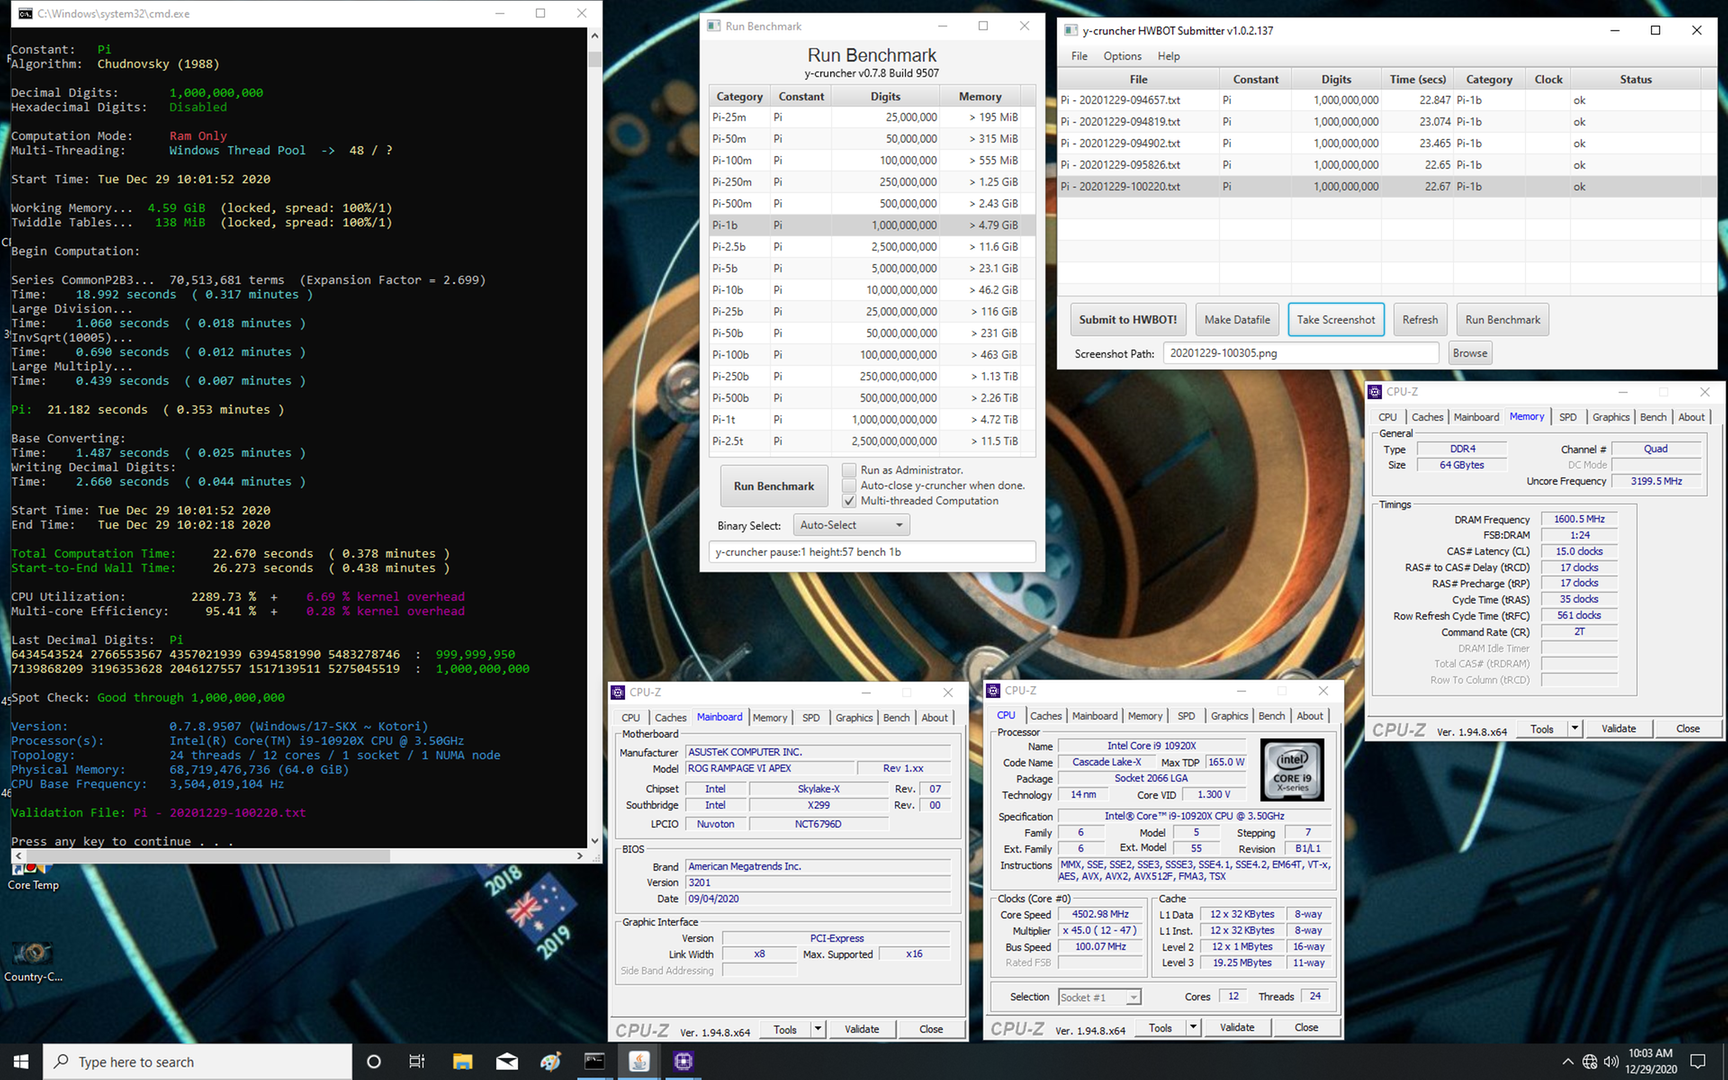Open the Windows Start menu
The image size is (1728, 1080).
click(21, 1061)
